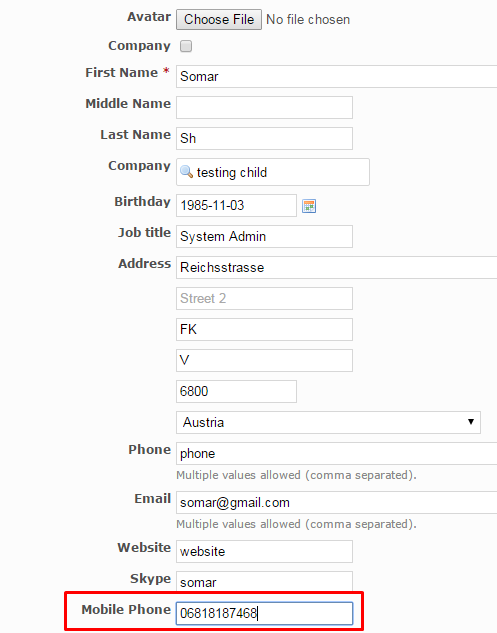Select the state field containing V

[x=264, y=361]
